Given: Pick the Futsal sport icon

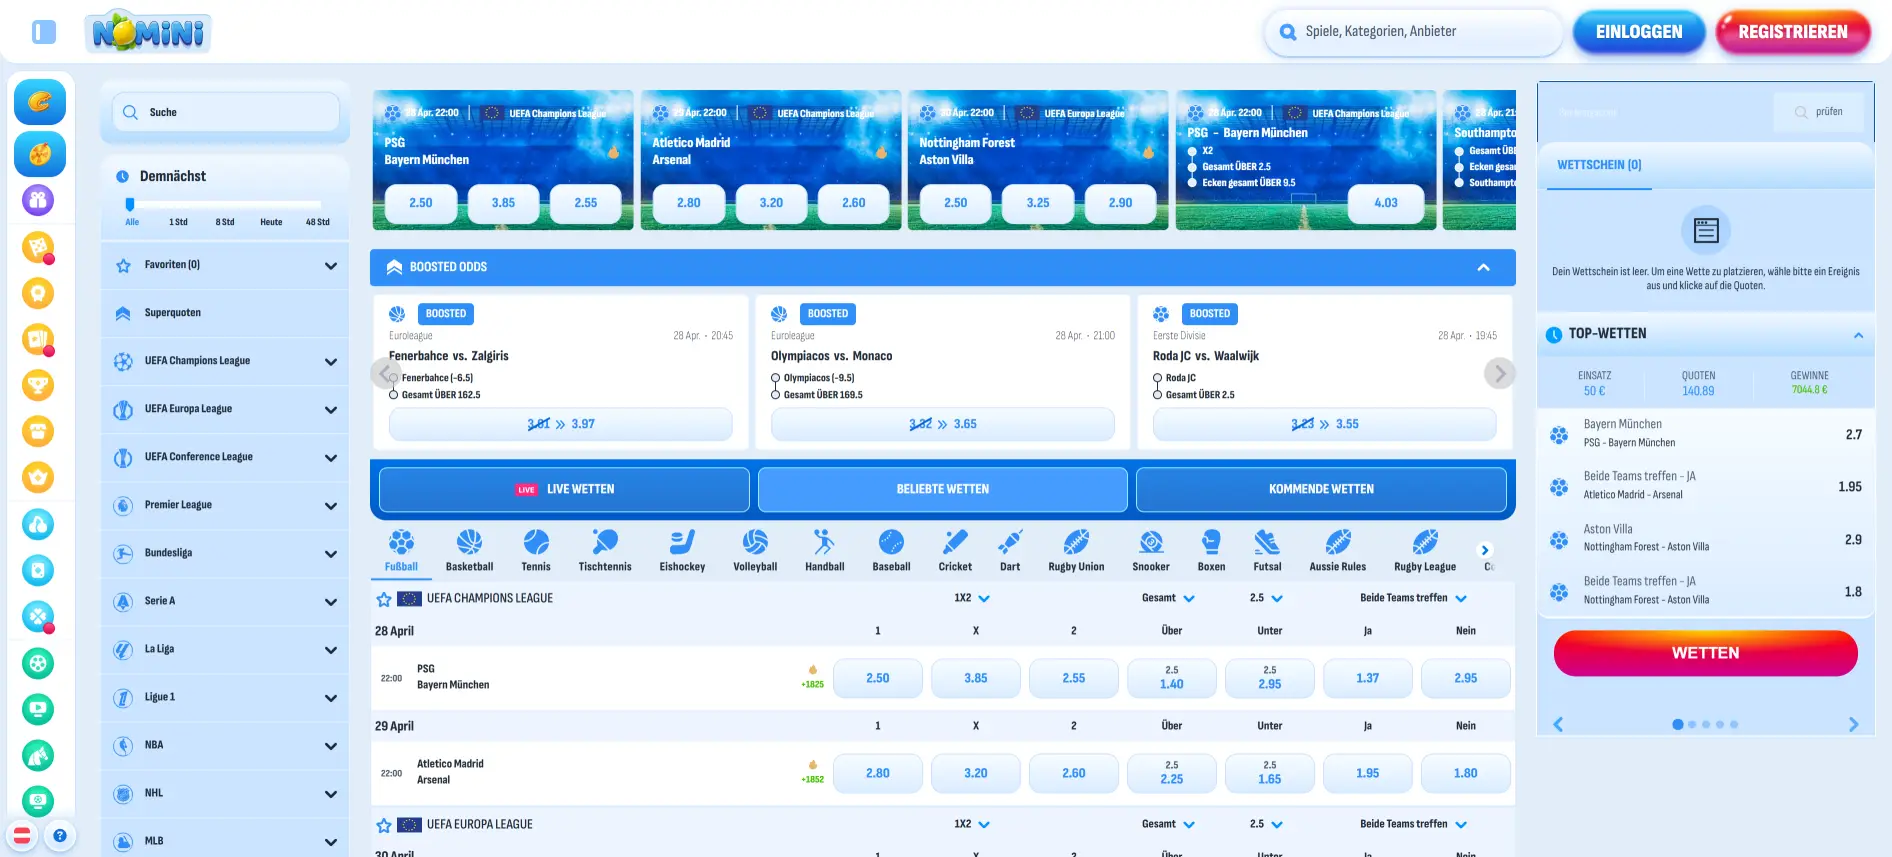Looking at the screenshot, I should point(1267,550).
